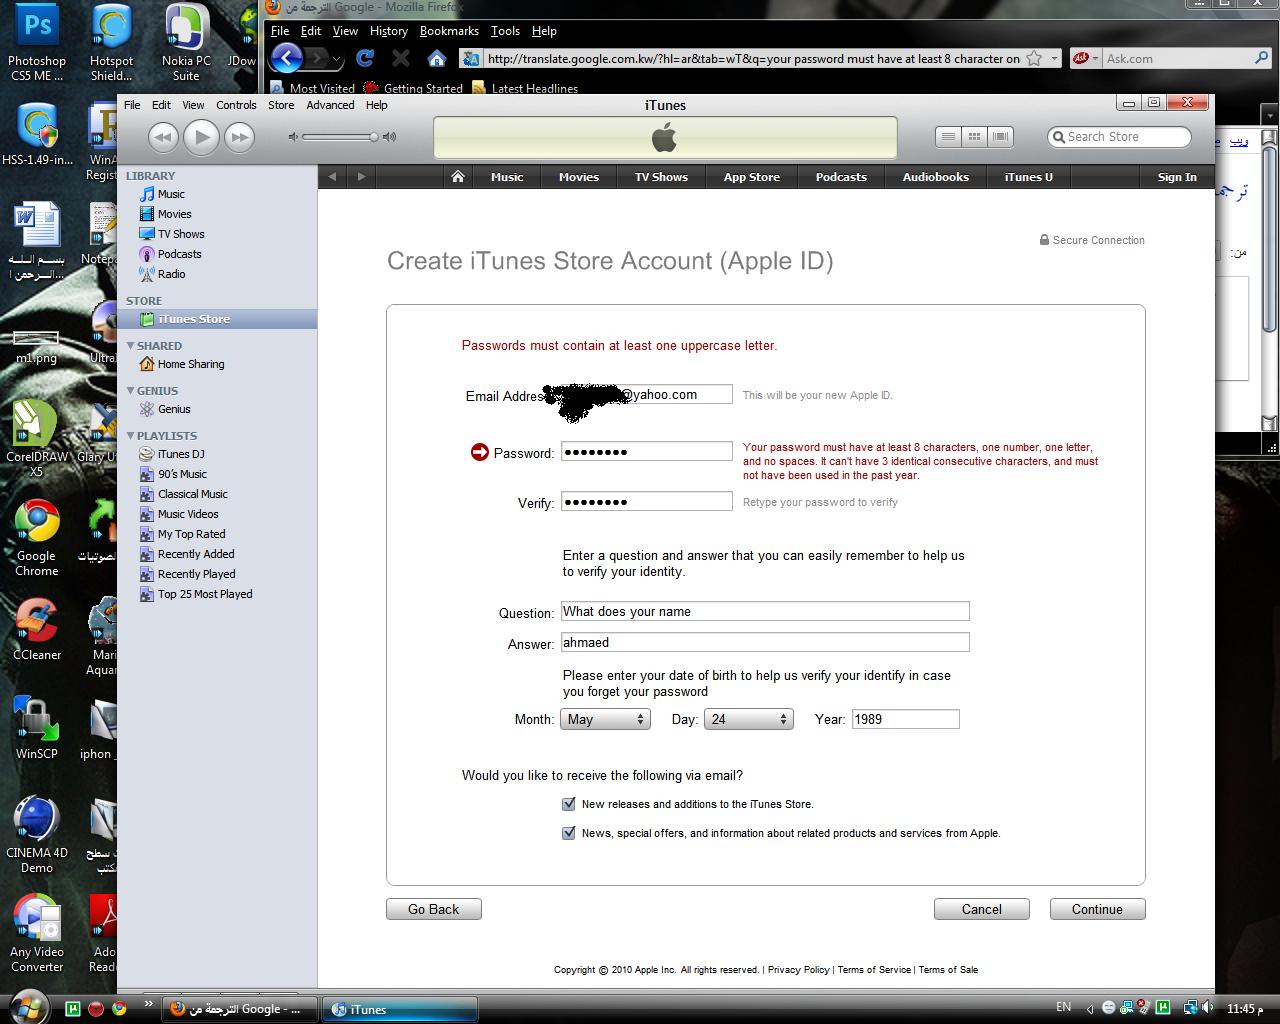
Task: Click the Cancel button
Action: (x=982, y=909)
